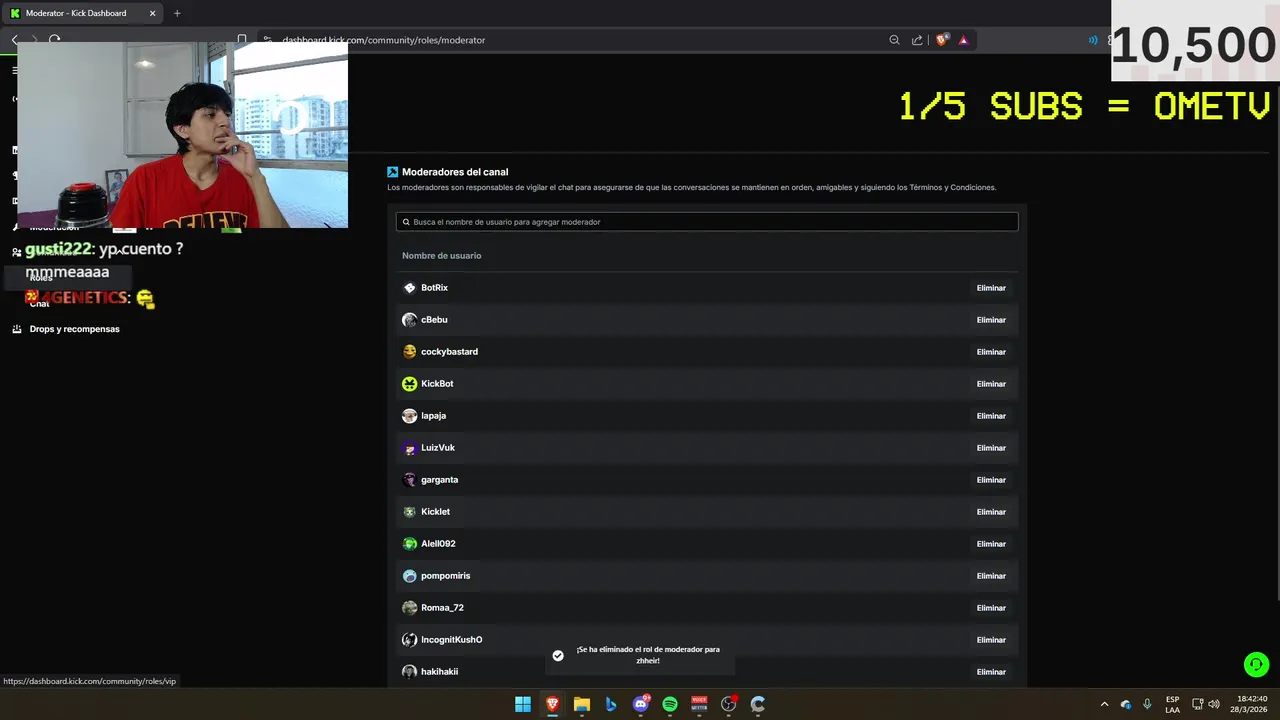Remove Alell092 as moderator
1280x720 pixels.
click(x=991, y=544)
